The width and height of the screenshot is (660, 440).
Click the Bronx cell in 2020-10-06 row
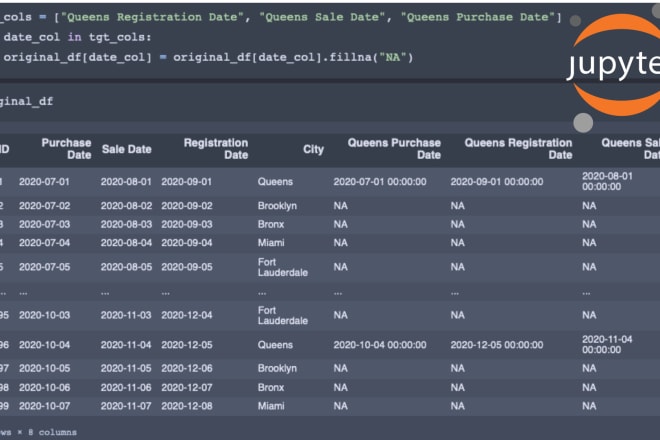pyautogui.click(x=271, y=387)
